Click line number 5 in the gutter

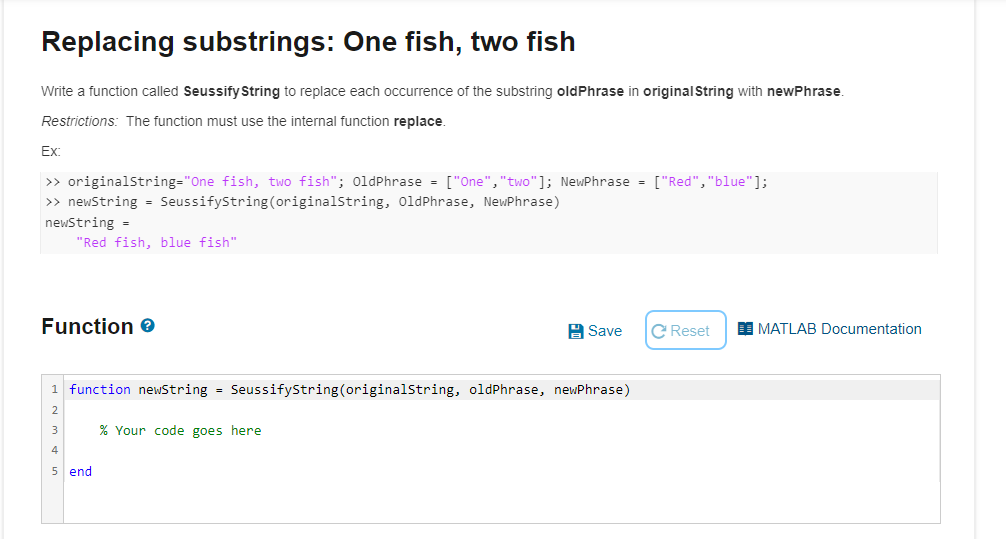[x=55, y=472]
